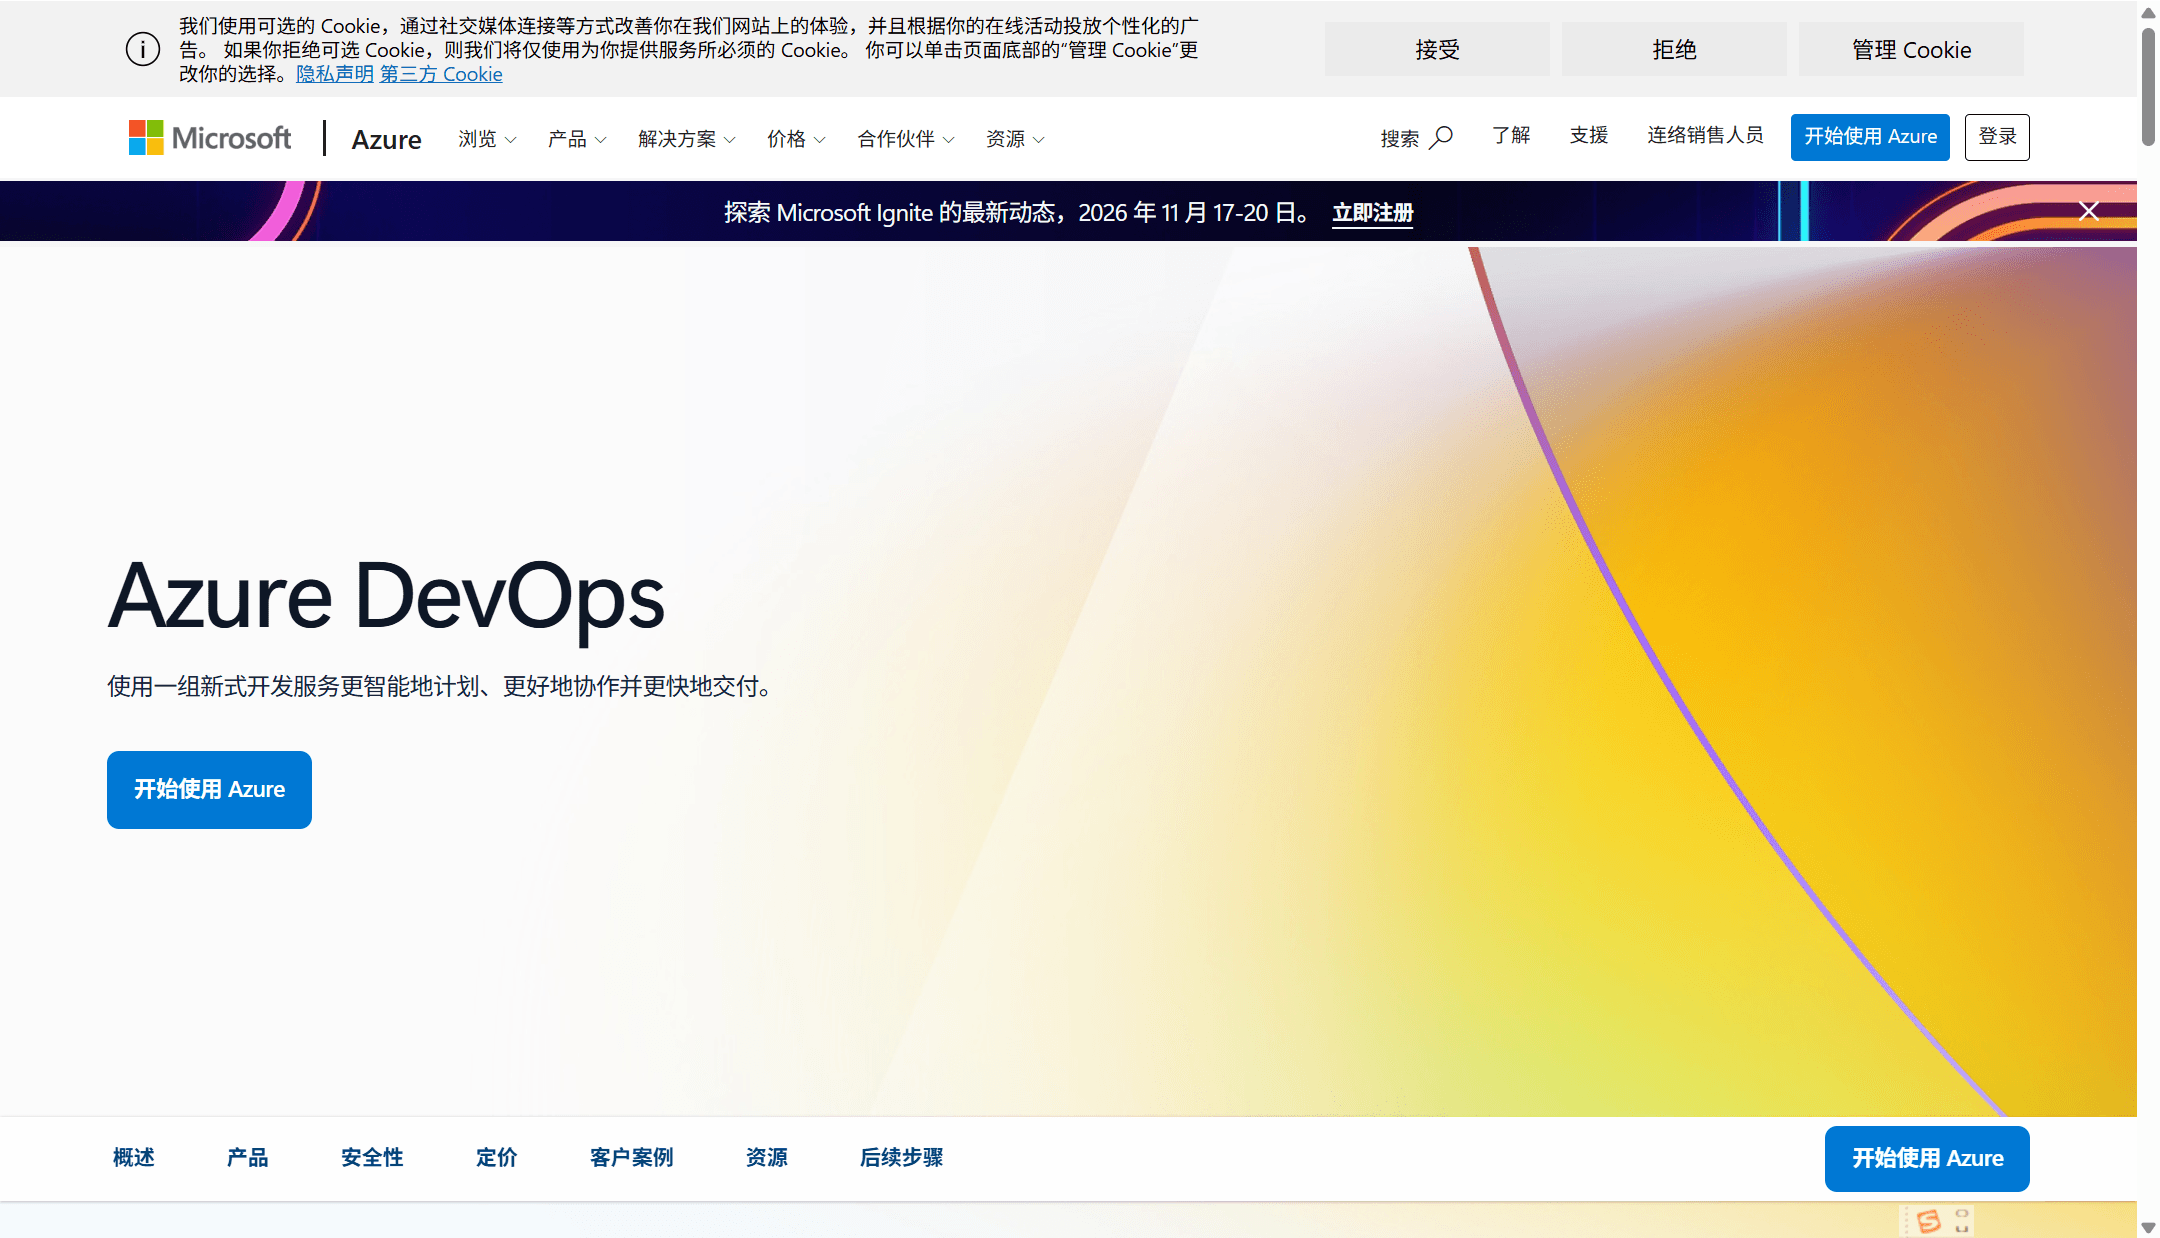Viewport: 2160px width, 1238px height.
Task: Switch to the 安全性 tab
Action: coord(372,1158)
